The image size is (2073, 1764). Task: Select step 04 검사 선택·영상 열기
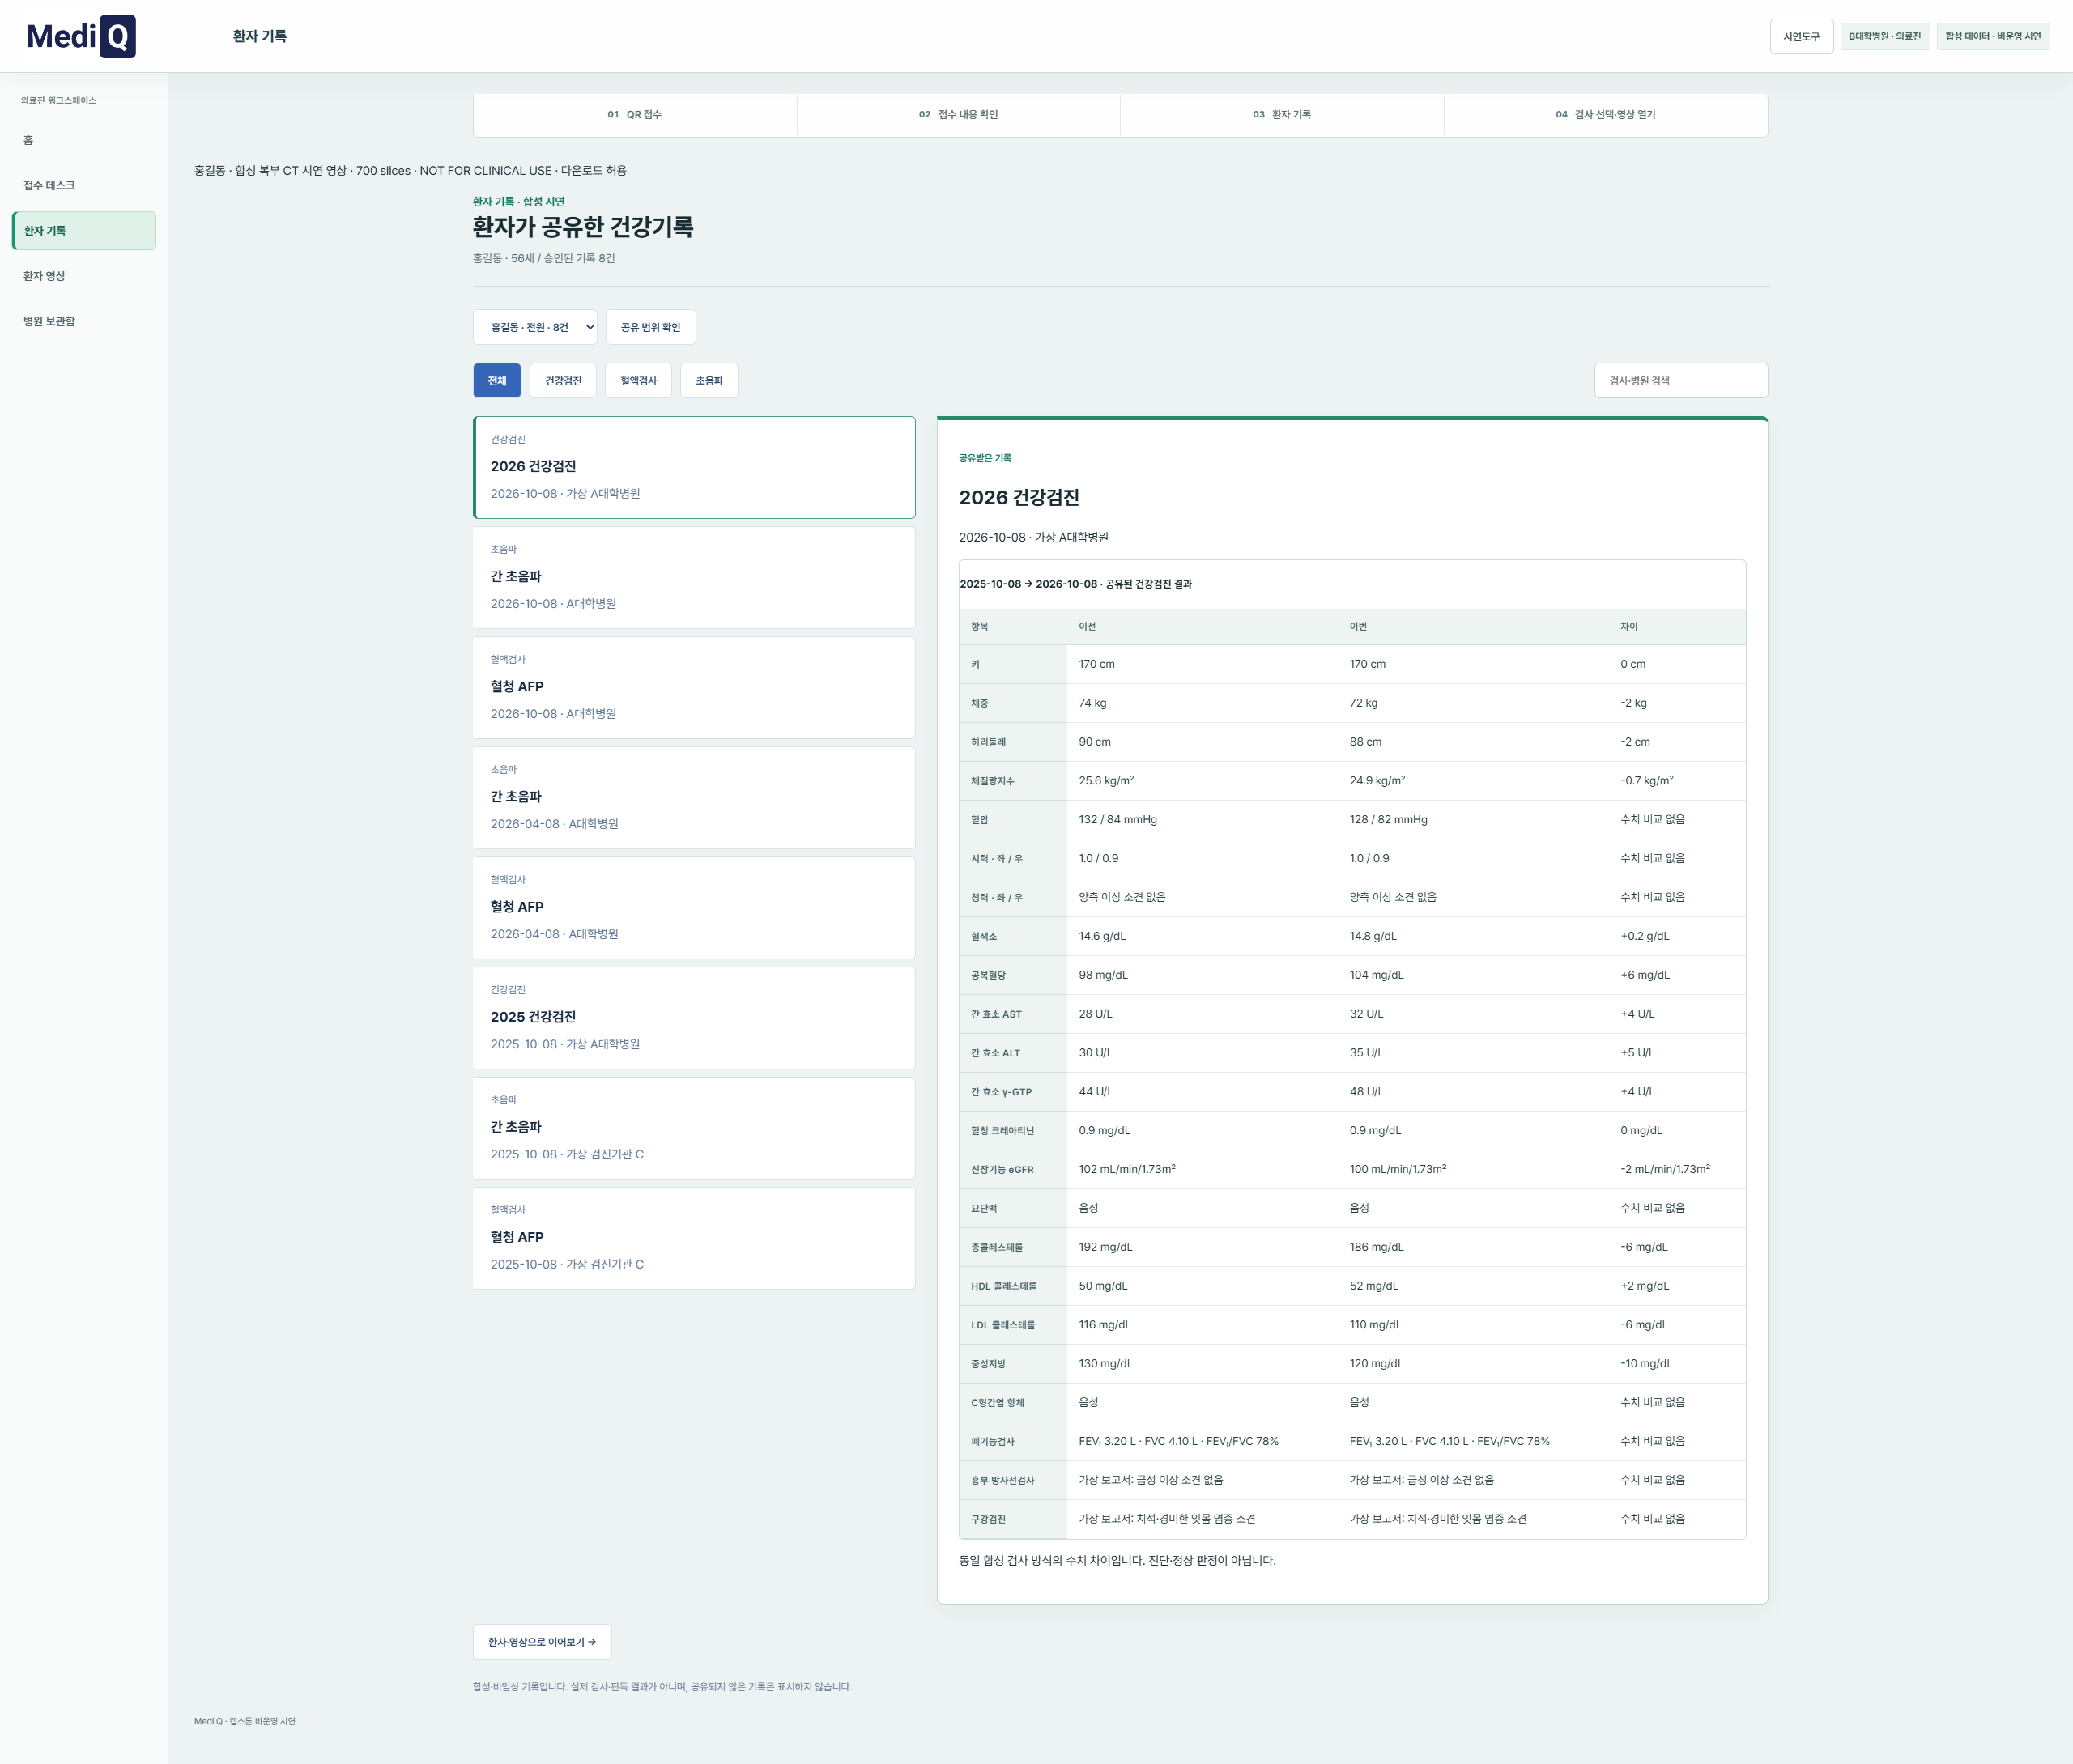1605,115
